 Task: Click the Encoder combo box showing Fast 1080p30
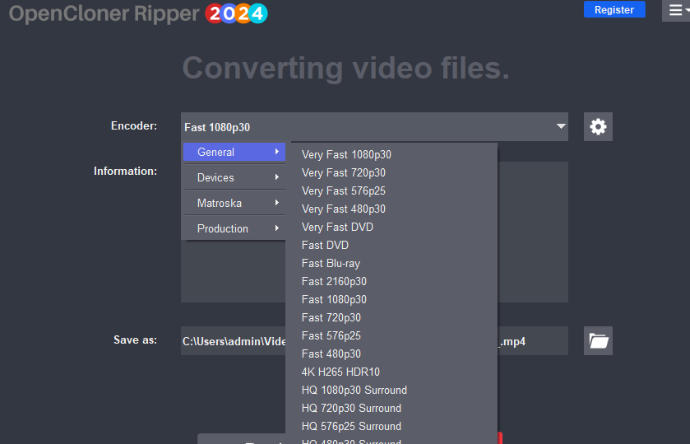pyautogui.click(x=374, y=127)
